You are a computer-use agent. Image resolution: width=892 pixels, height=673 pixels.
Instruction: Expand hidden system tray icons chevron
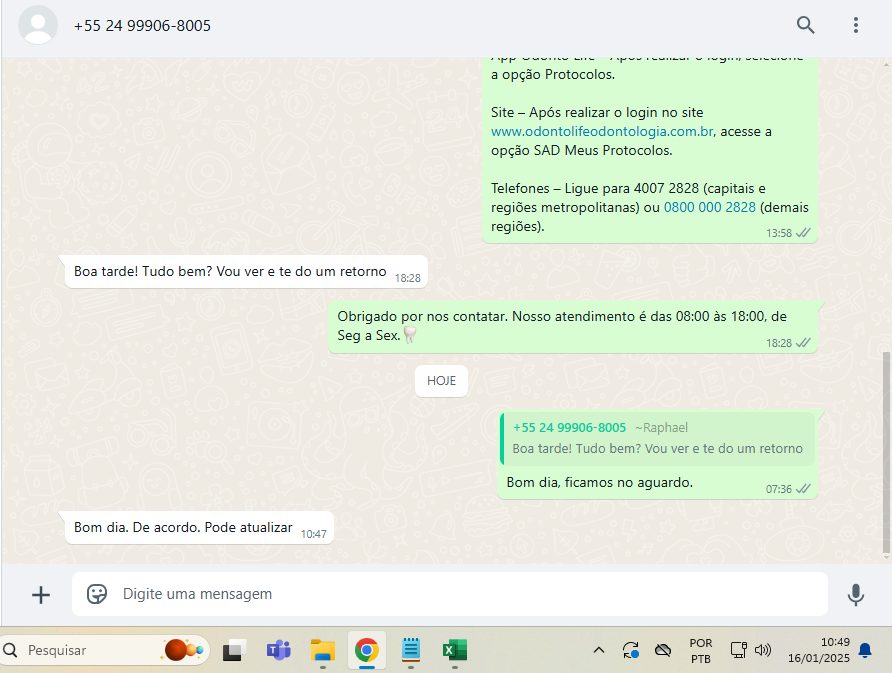click(599, 650)
